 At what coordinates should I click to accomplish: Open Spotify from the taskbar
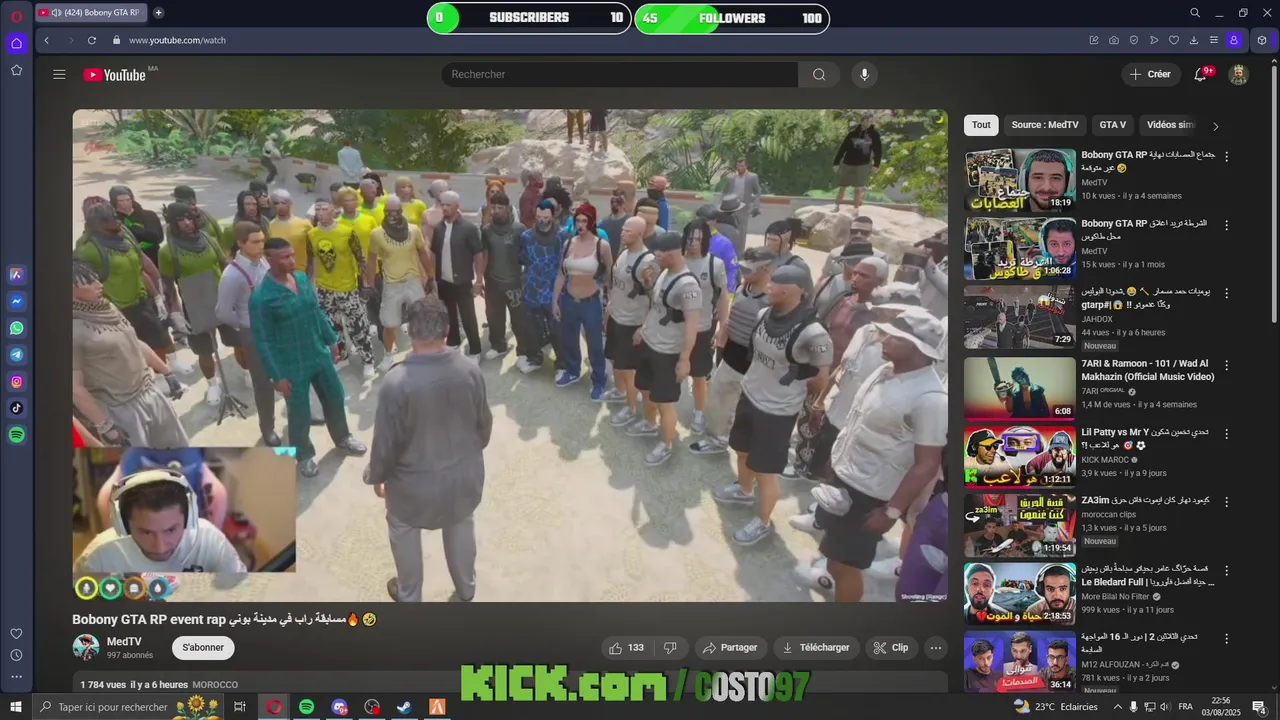pyautogui.click(x=306, y=707)
